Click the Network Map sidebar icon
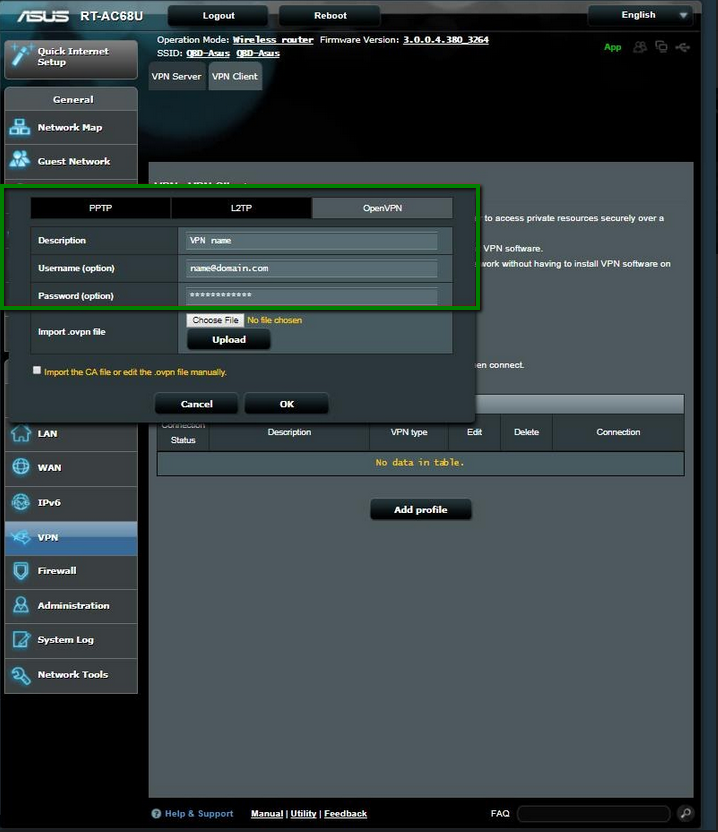Screen dimensions: 718x832 pos(20,127)
